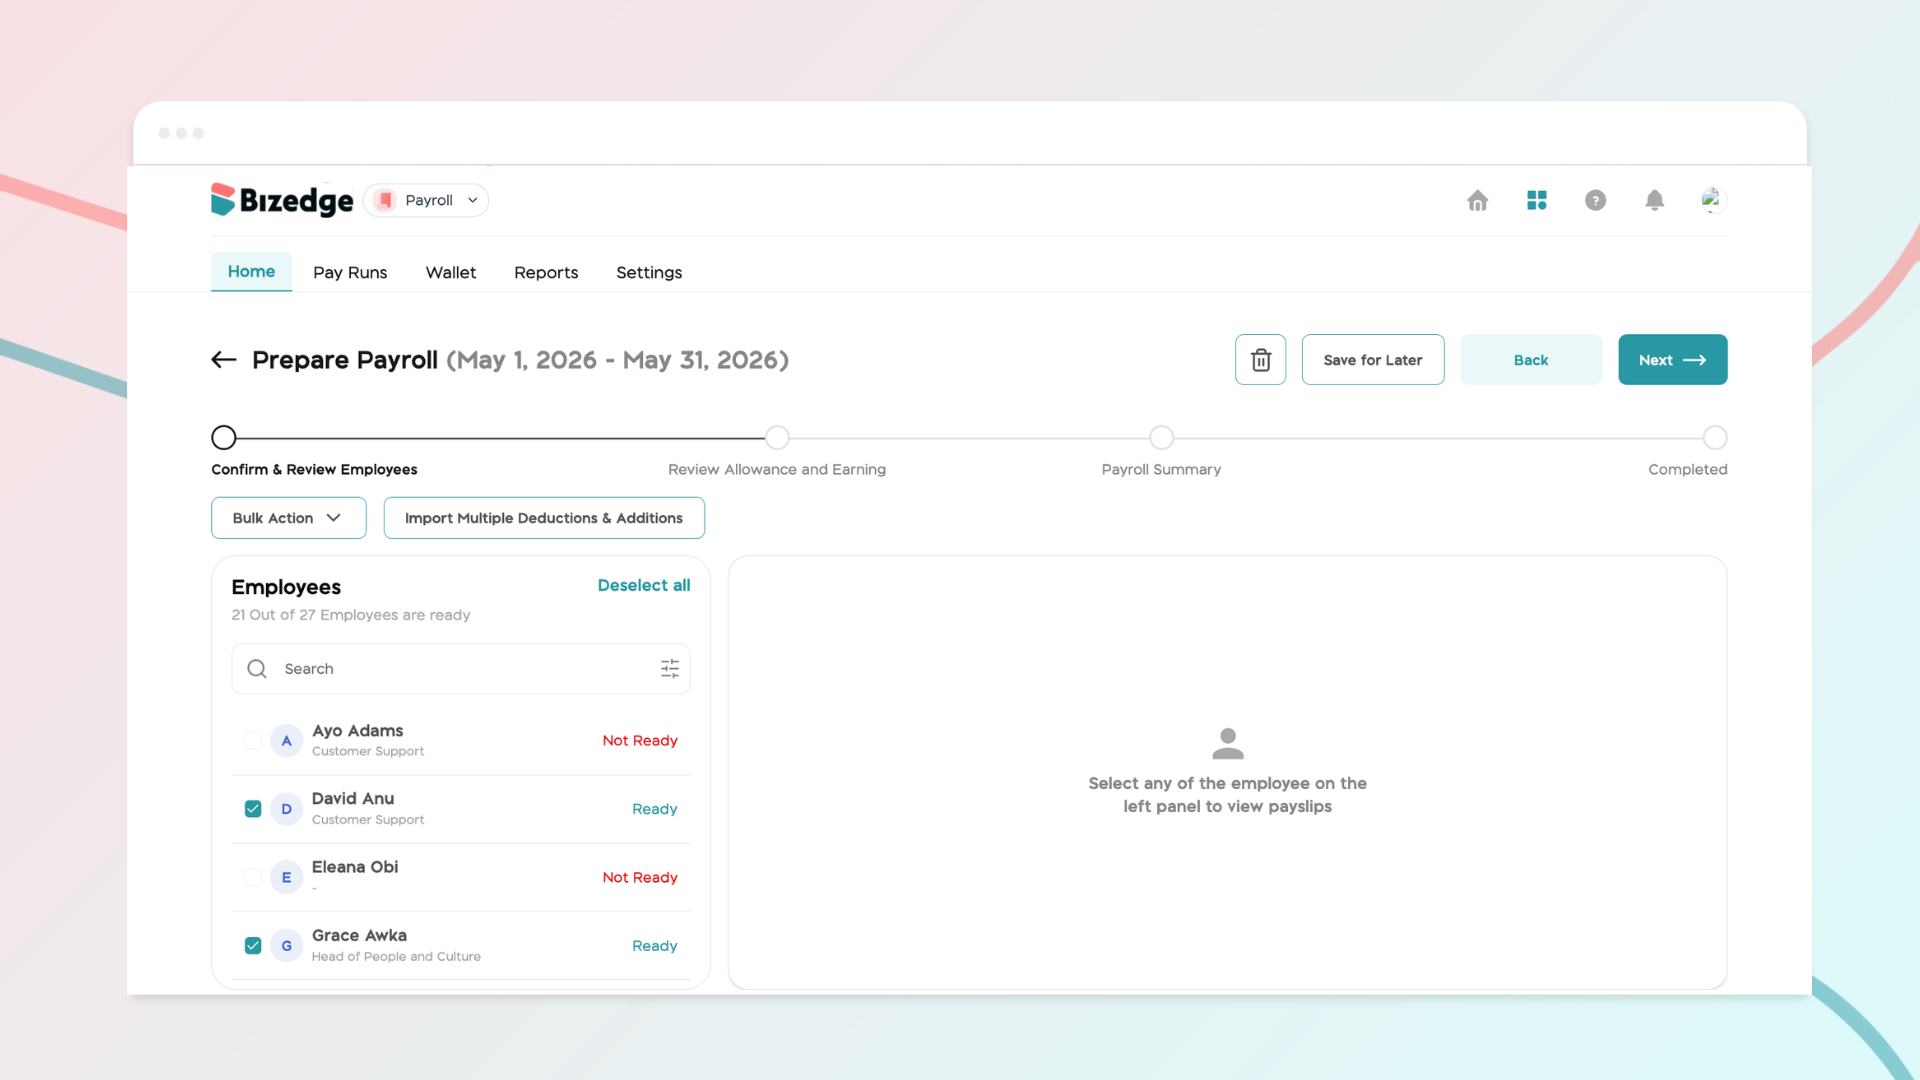Select employee name Grace Awka
This screenshot has width=1920, height=1080.
tap(359, 936)
